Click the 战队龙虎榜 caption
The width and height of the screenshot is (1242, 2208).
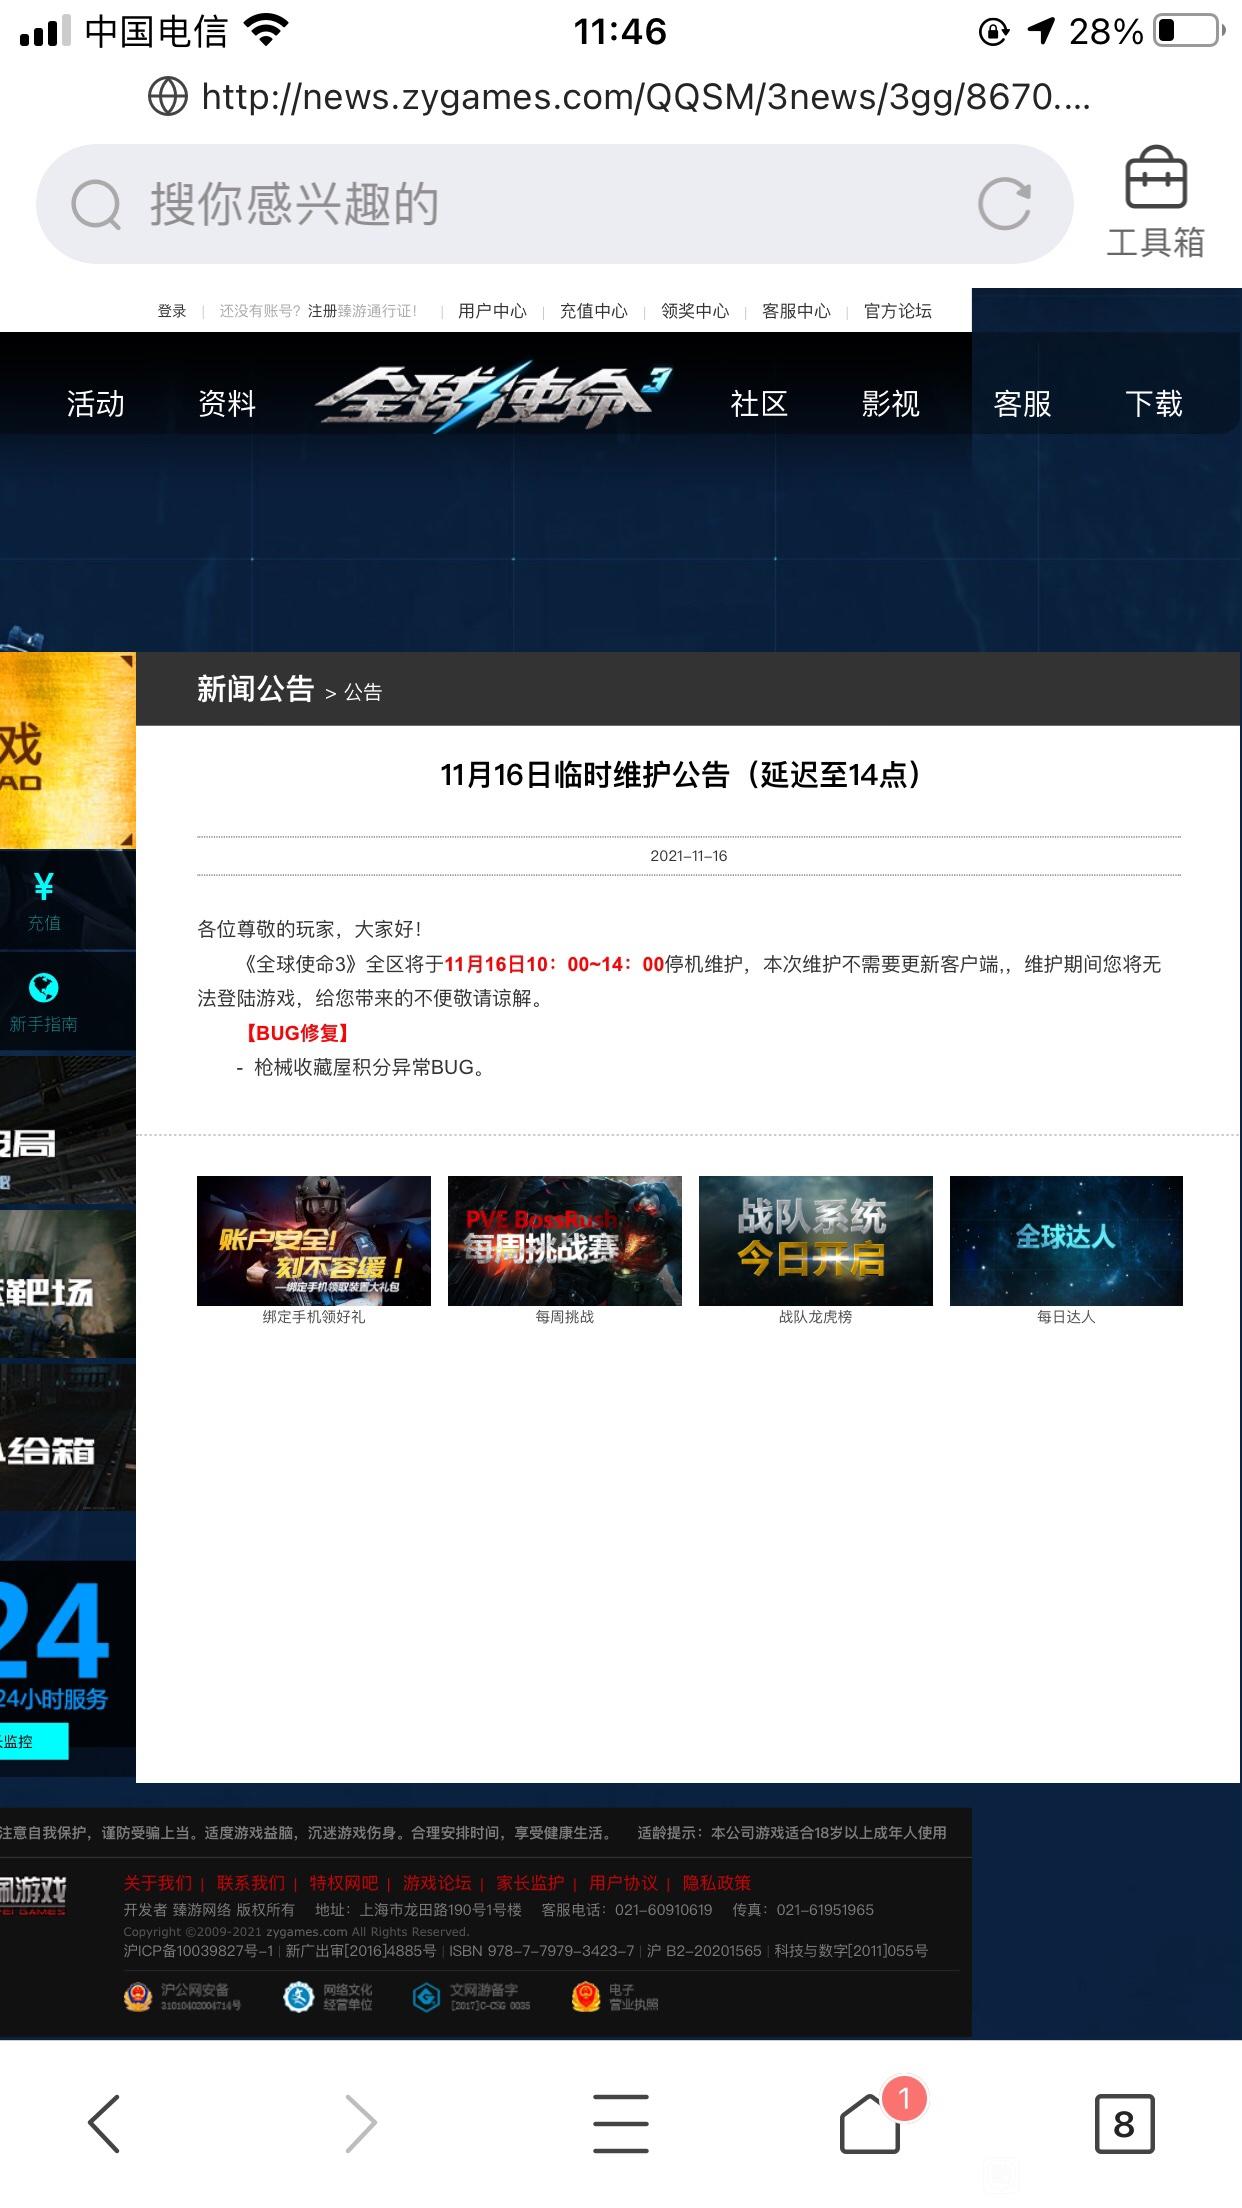point(816,1317)
